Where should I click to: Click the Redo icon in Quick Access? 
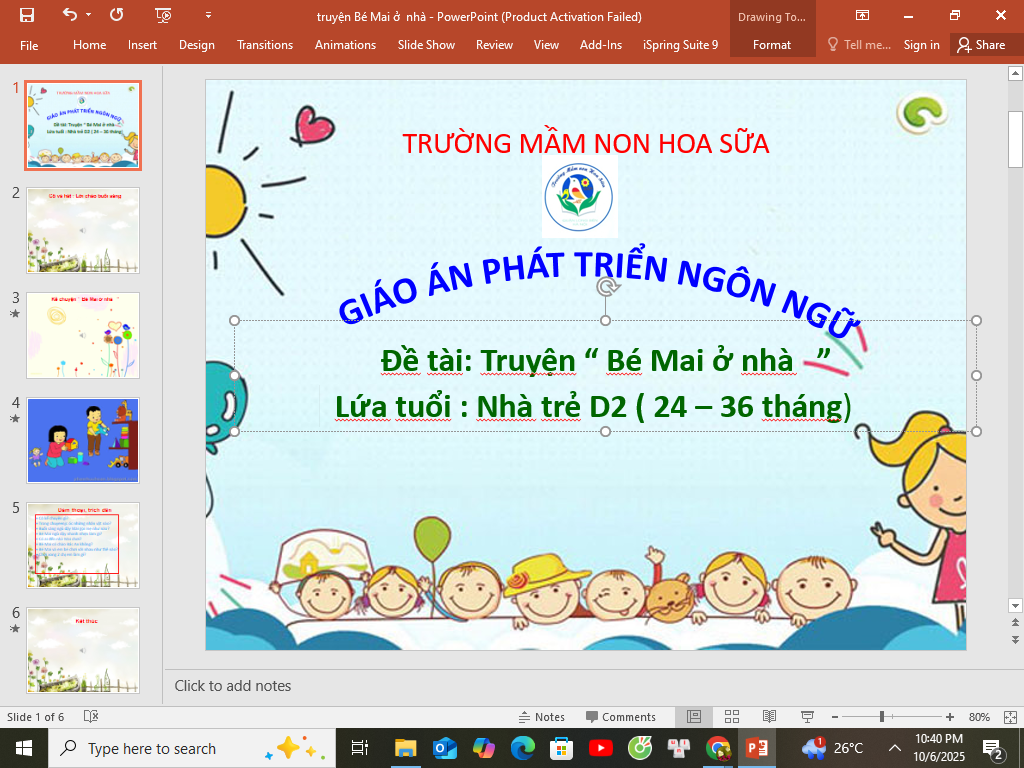click(x=117, y=16)
